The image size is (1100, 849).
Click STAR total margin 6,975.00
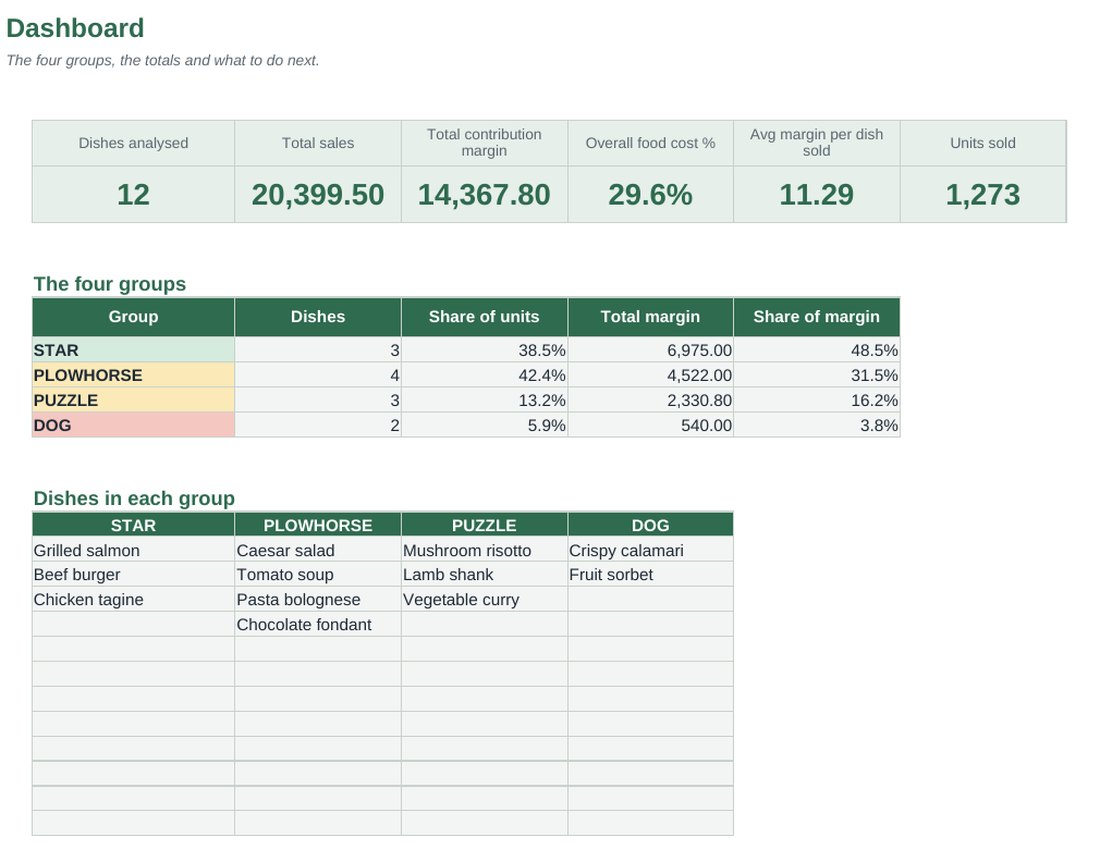pos(650,349)
